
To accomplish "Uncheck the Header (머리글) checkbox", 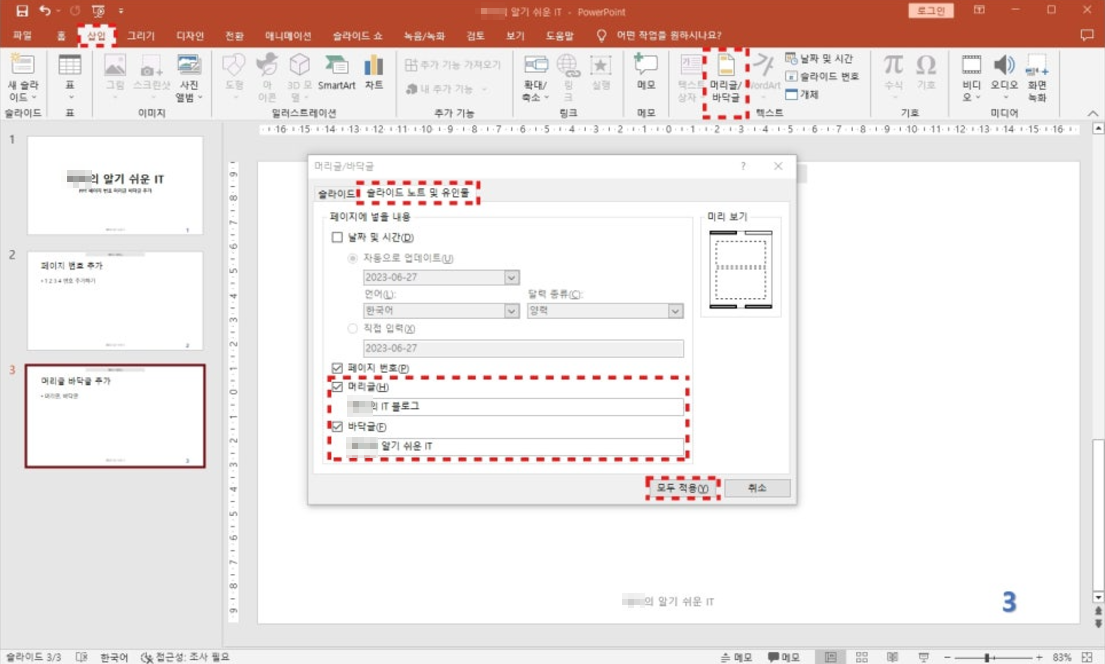I will (x=337, y=387).
